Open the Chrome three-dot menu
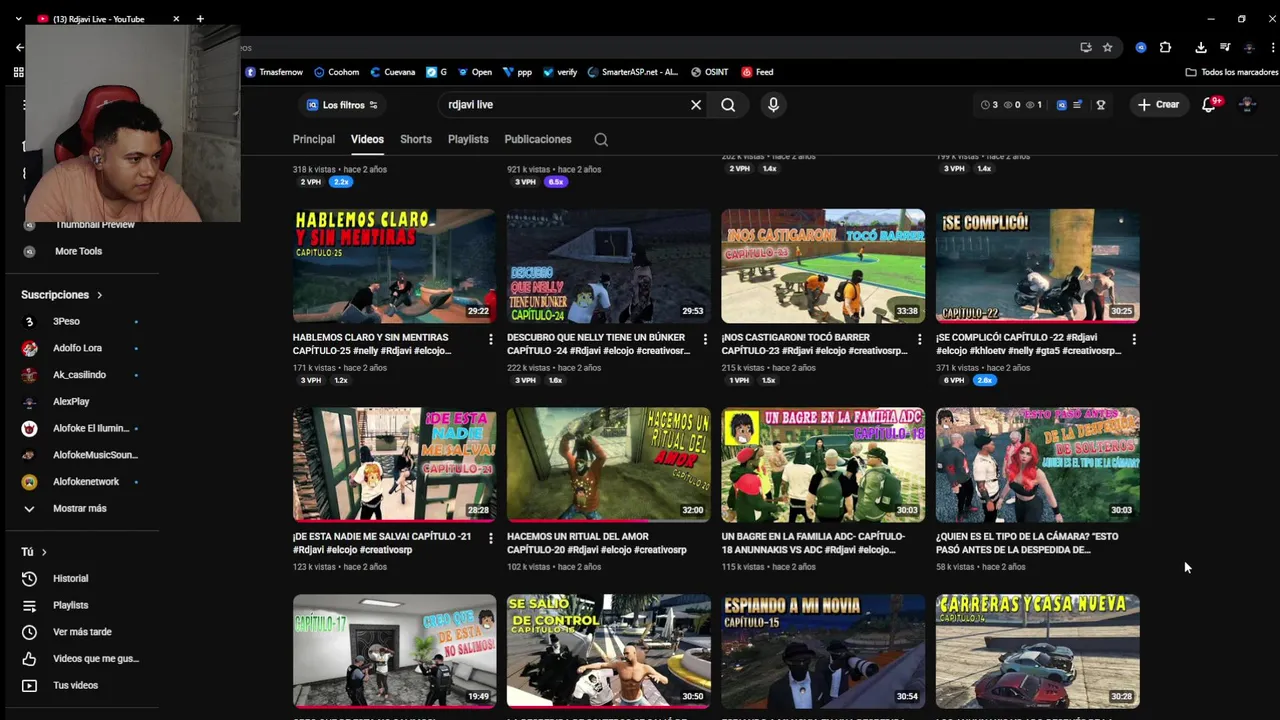Image resolution: width=1280 pixels, height=720 pixels. click(1271, 47)
